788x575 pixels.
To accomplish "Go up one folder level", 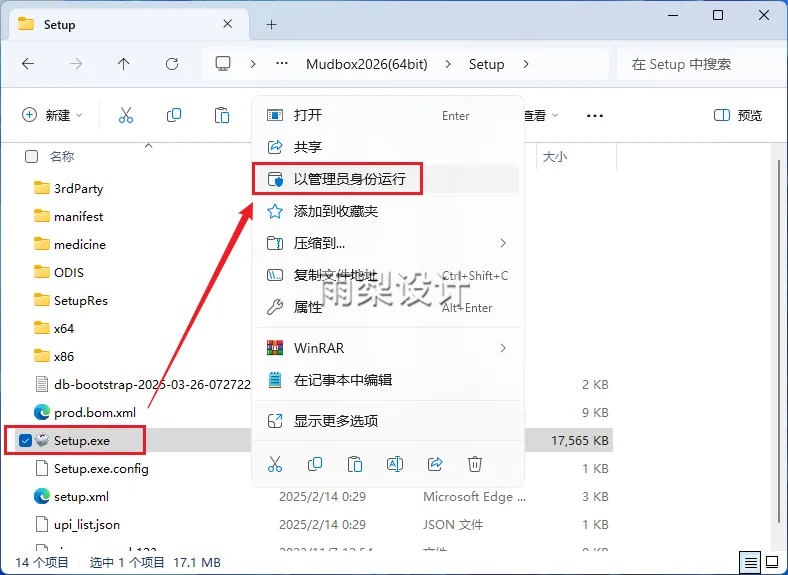I will (123, 64).
